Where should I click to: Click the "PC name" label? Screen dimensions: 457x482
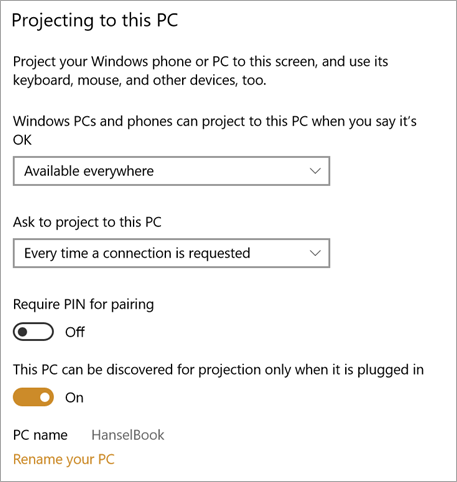[x=40, y=435]
